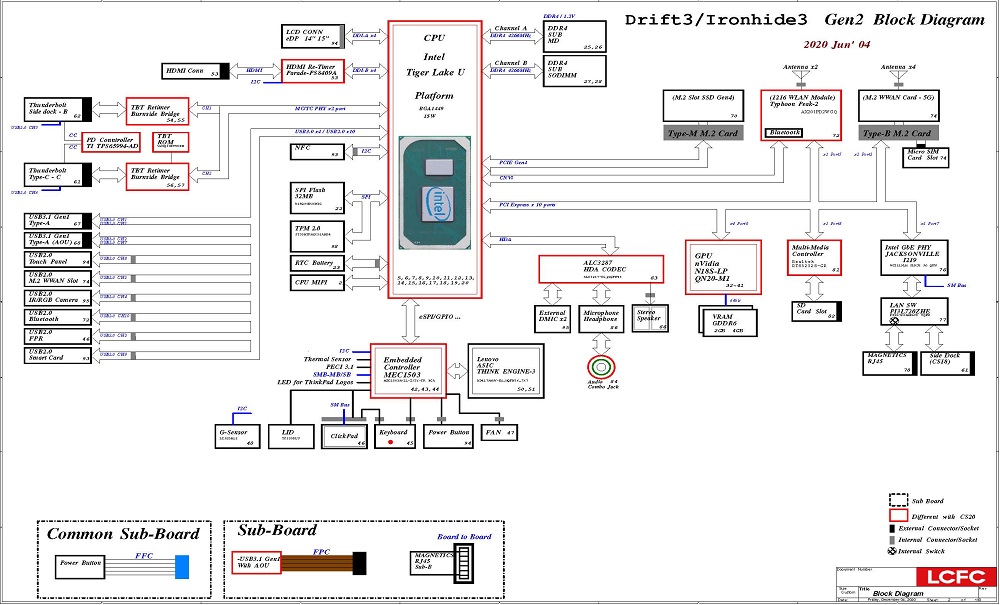The width and height of the screenshot is (1000, 605).
Task: Click the USB3.1 Gen1 Type-A (AOU) block
Action: 58,240
